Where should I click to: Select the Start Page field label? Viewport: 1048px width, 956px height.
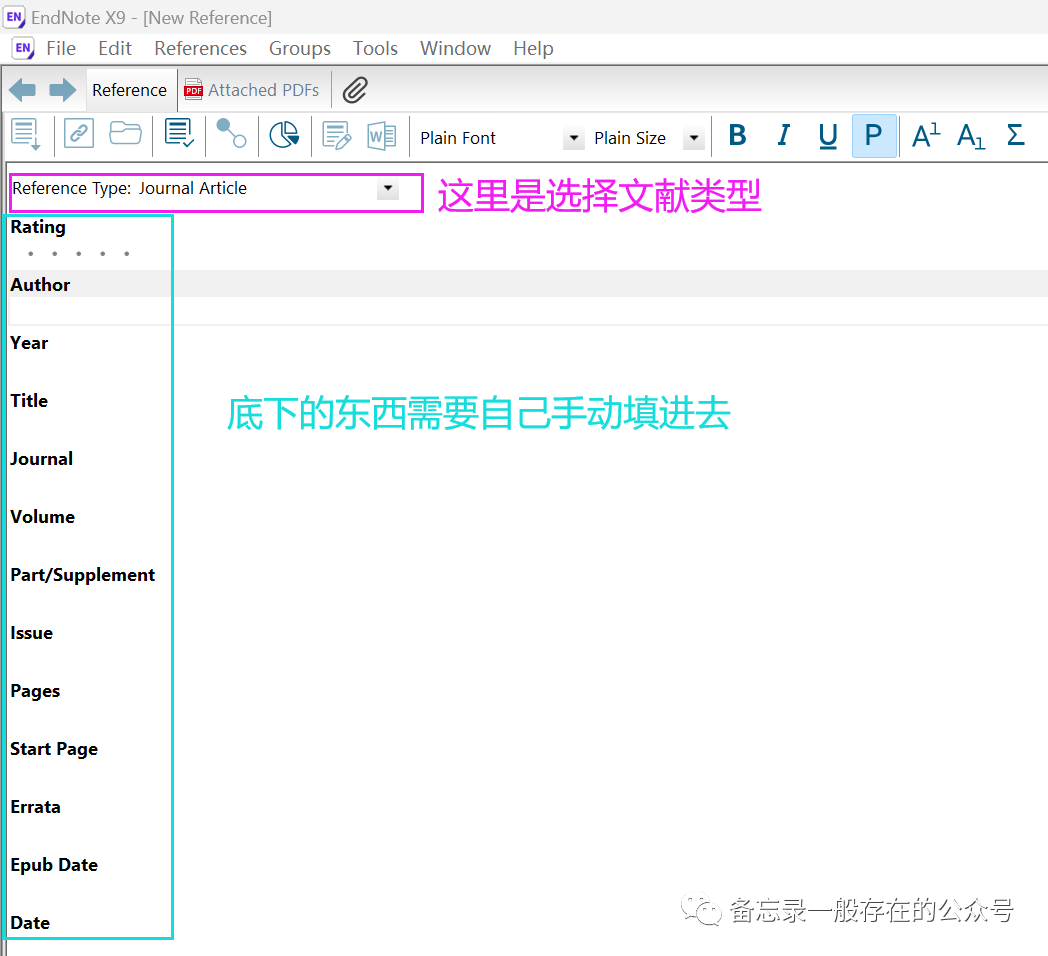click(x=54, y=749)
